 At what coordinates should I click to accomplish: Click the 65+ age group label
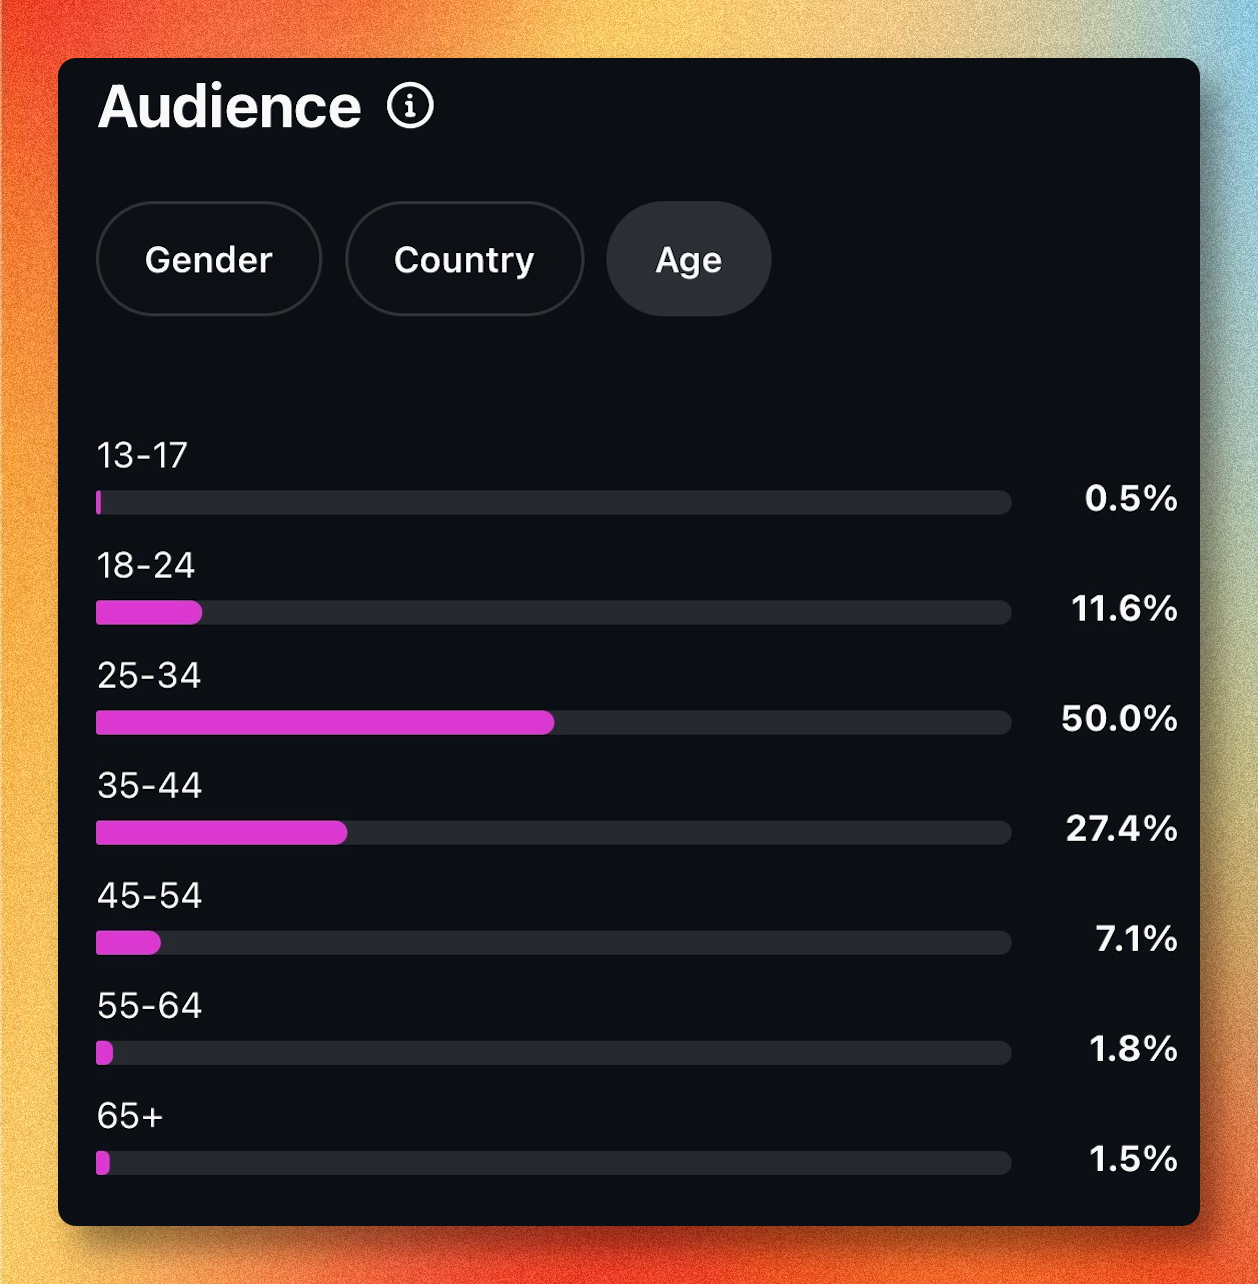click(130, 1116)
